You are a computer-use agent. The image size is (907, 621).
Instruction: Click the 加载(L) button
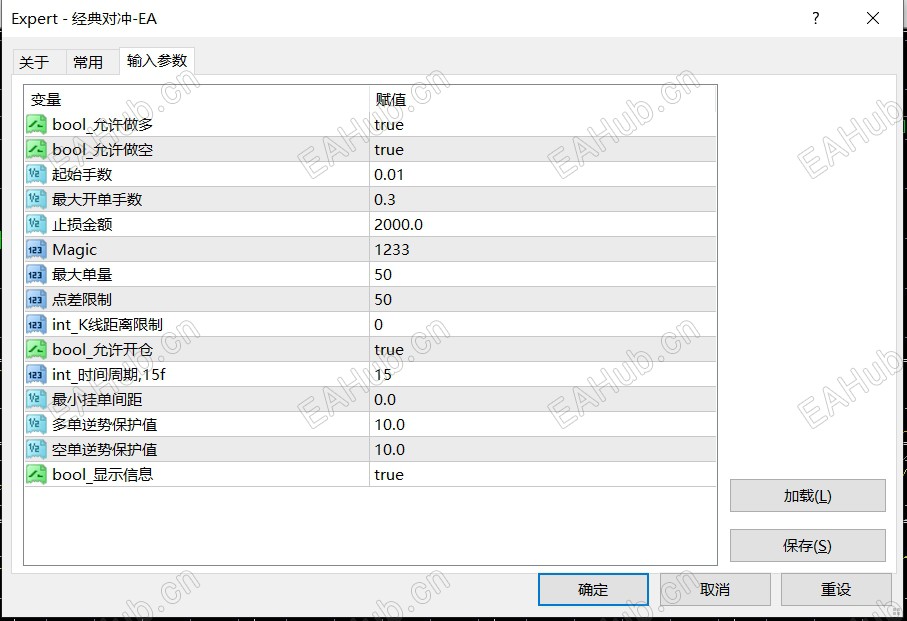pyautogui.click(x=808, y=496)
